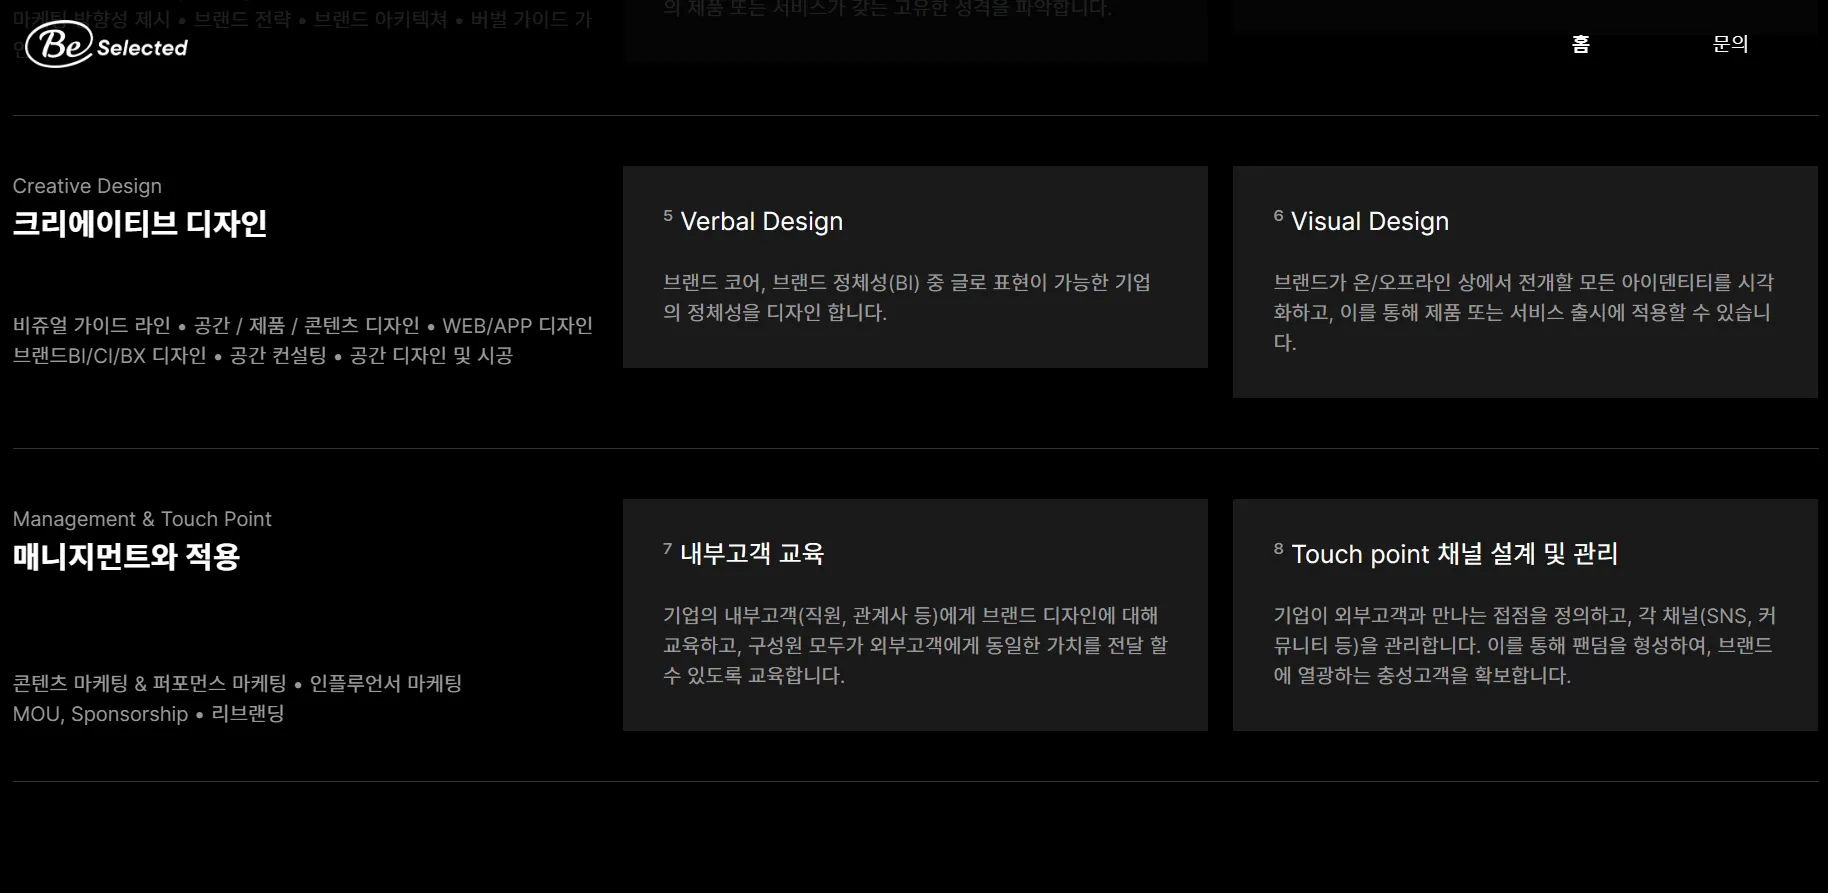Click the Be Selected logo
Image resolution: width=1828 pixels, height=893 pixels.
[x=107, y=45]
